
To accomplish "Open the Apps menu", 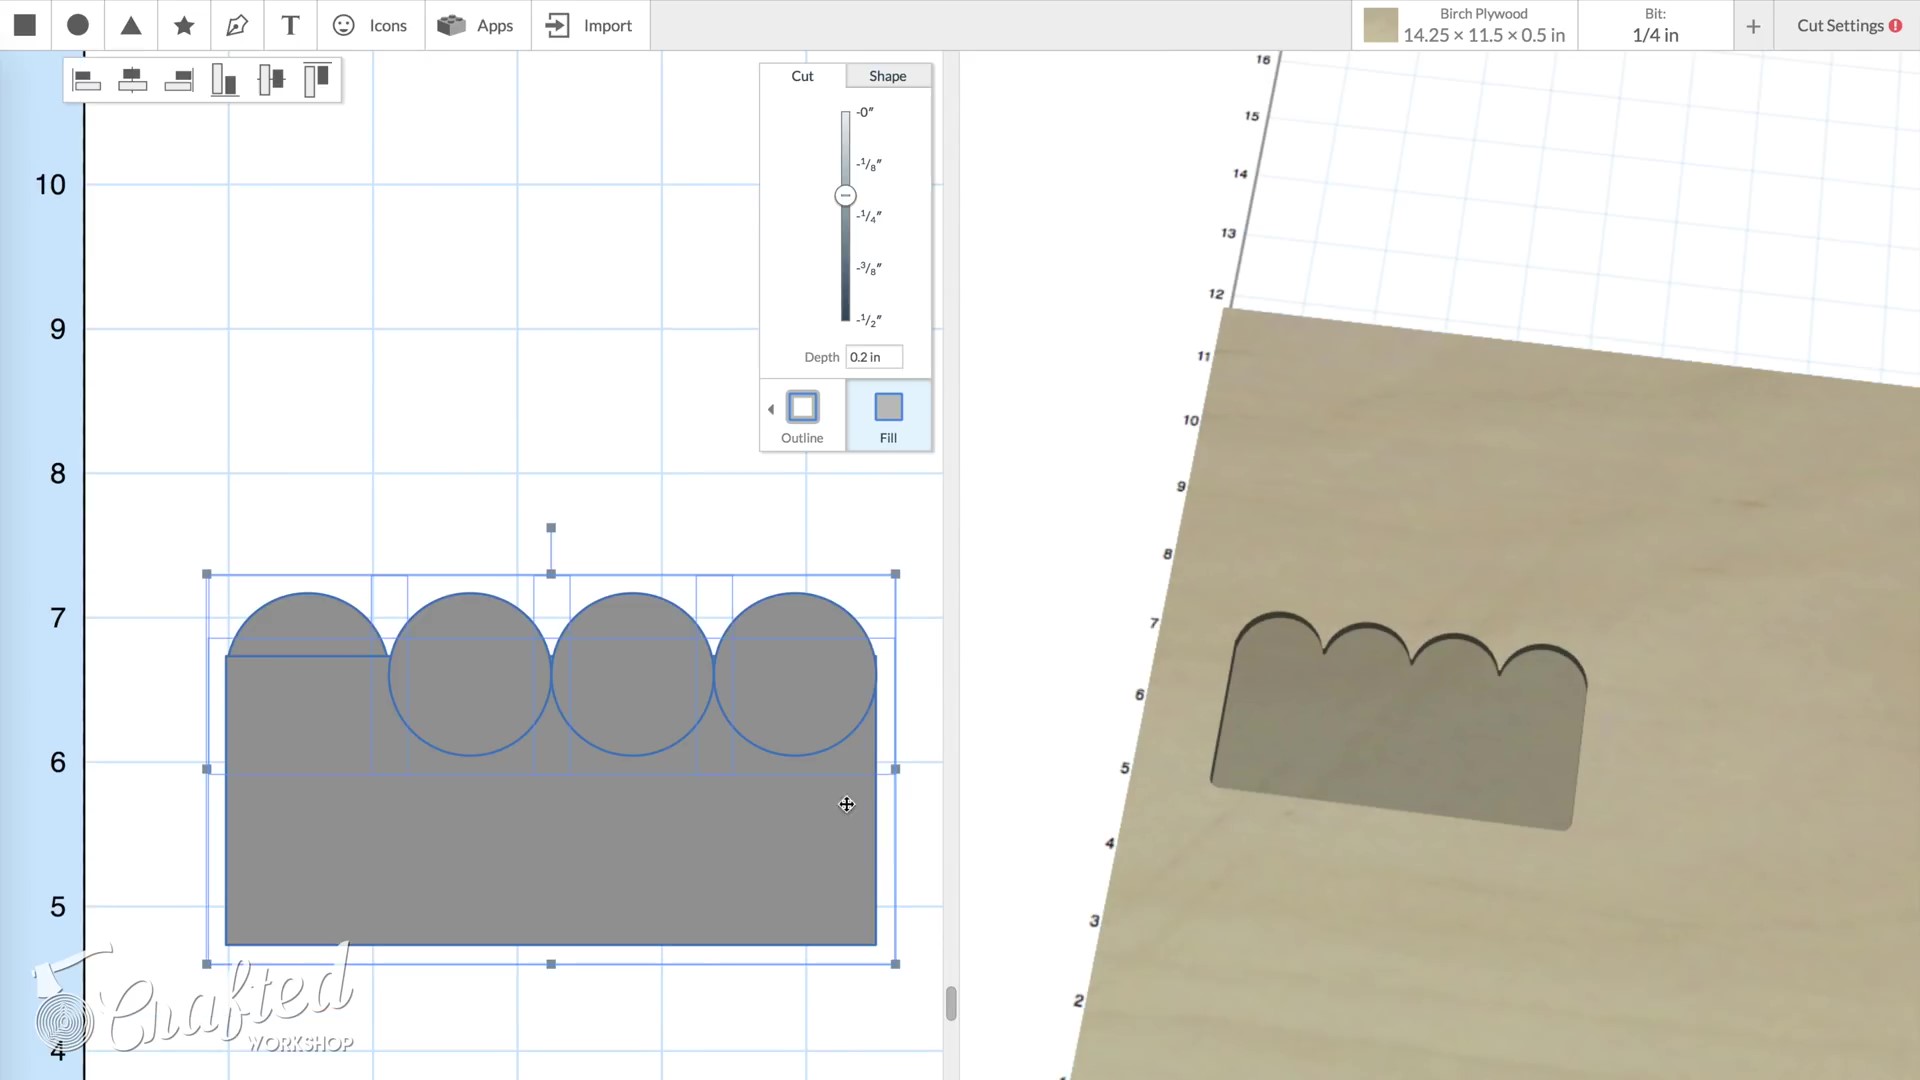I will (x=476, y=25).
